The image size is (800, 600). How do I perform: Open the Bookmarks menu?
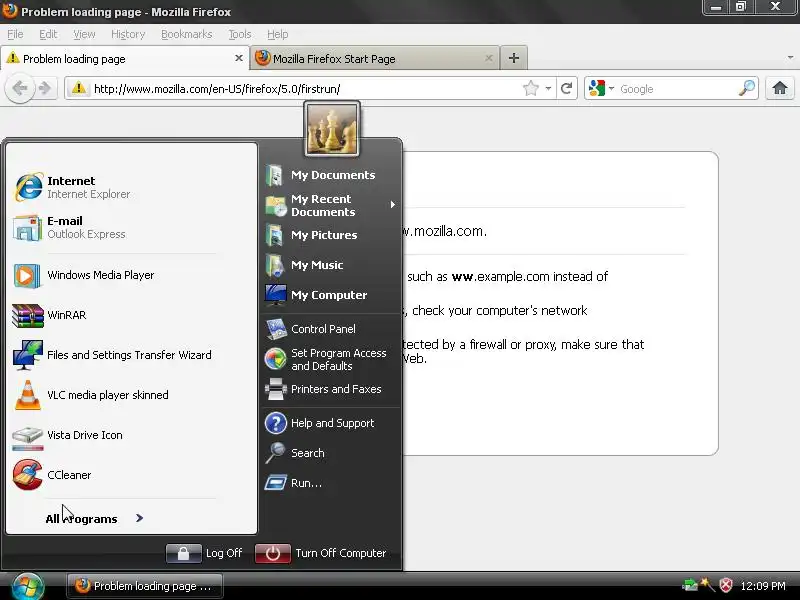[187, 34]
